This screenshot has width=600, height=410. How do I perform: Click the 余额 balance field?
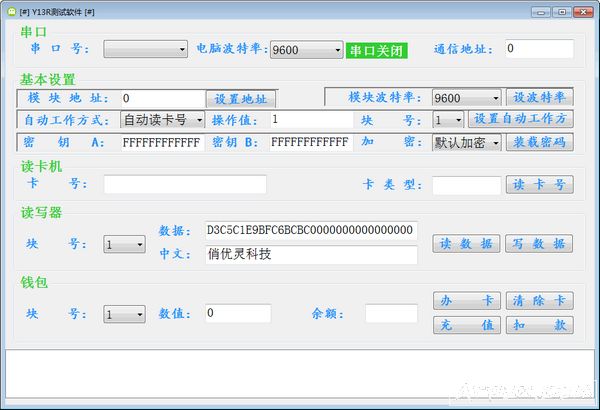tap(391, 313)
